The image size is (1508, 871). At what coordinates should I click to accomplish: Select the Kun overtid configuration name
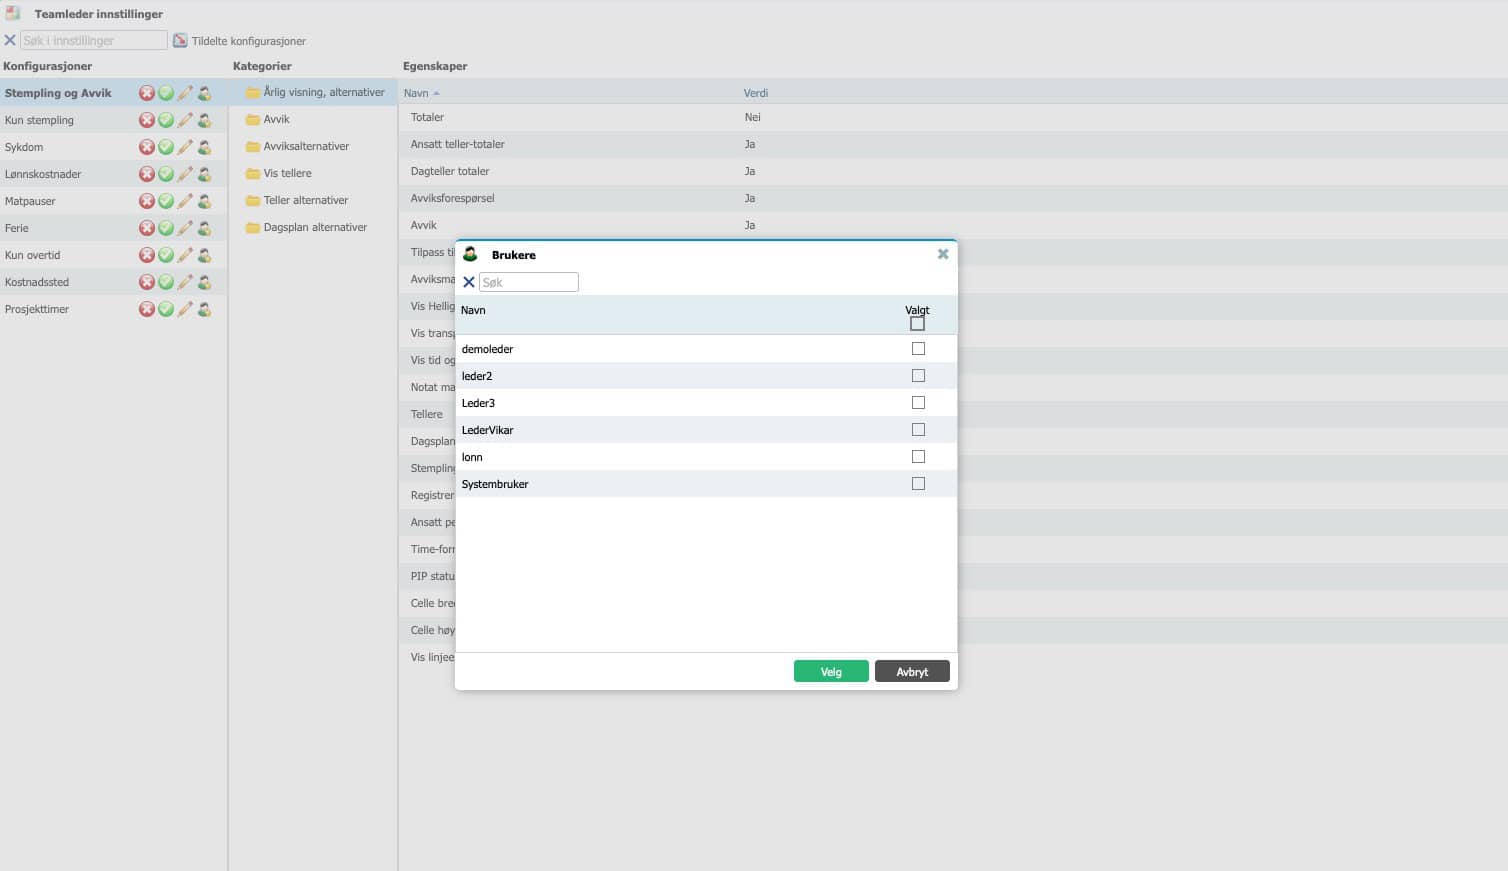click(x=33, y=255)
